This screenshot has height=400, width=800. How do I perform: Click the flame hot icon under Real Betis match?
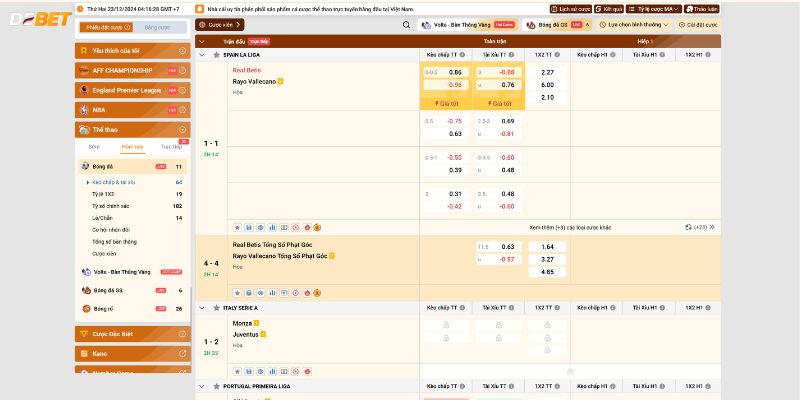(307, 228)
